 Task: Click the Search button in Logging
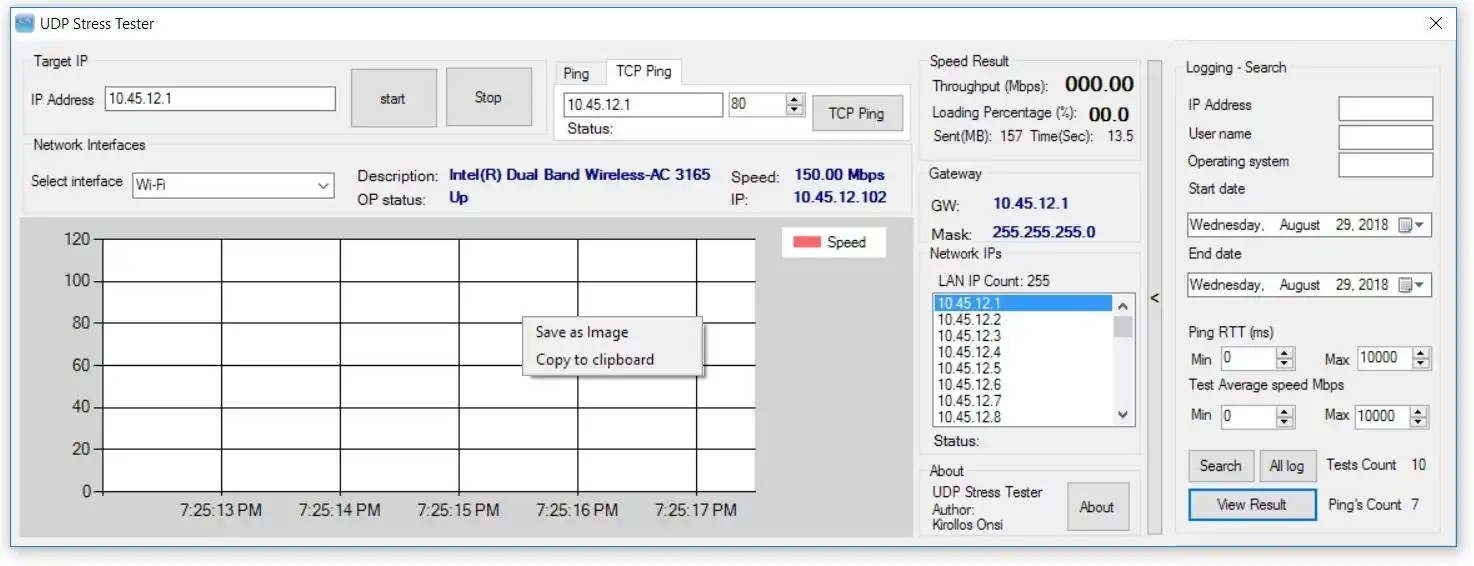[x=1220, y=466]
